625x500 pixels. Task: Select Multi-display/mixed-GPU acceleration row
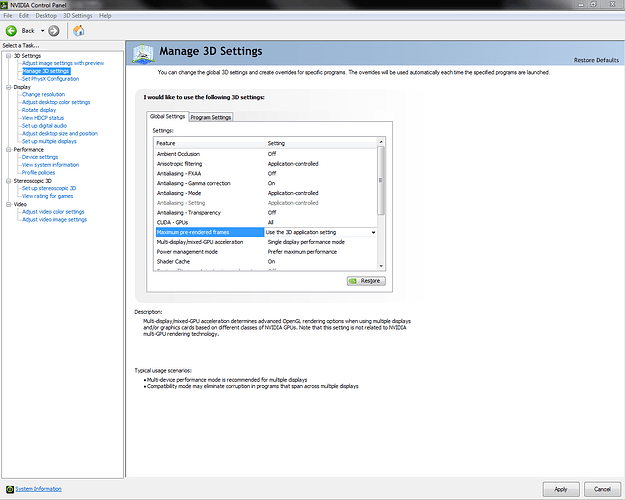pos(265,242)
